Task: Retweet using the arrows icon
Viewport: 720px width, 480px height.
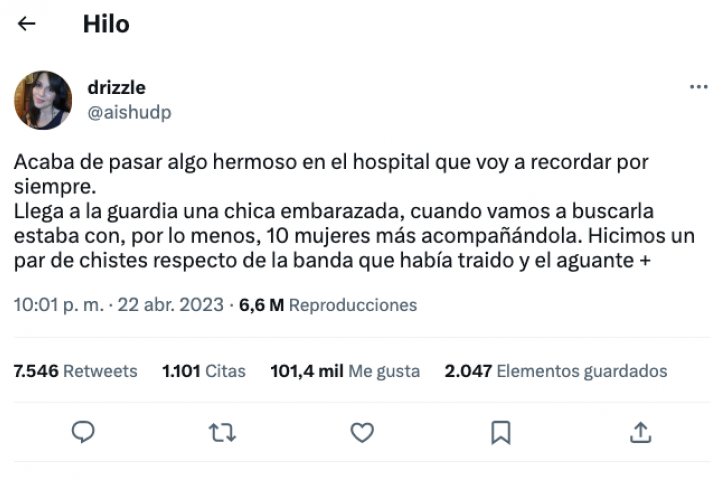Action: pyautogui.click(x=222, y=433)
